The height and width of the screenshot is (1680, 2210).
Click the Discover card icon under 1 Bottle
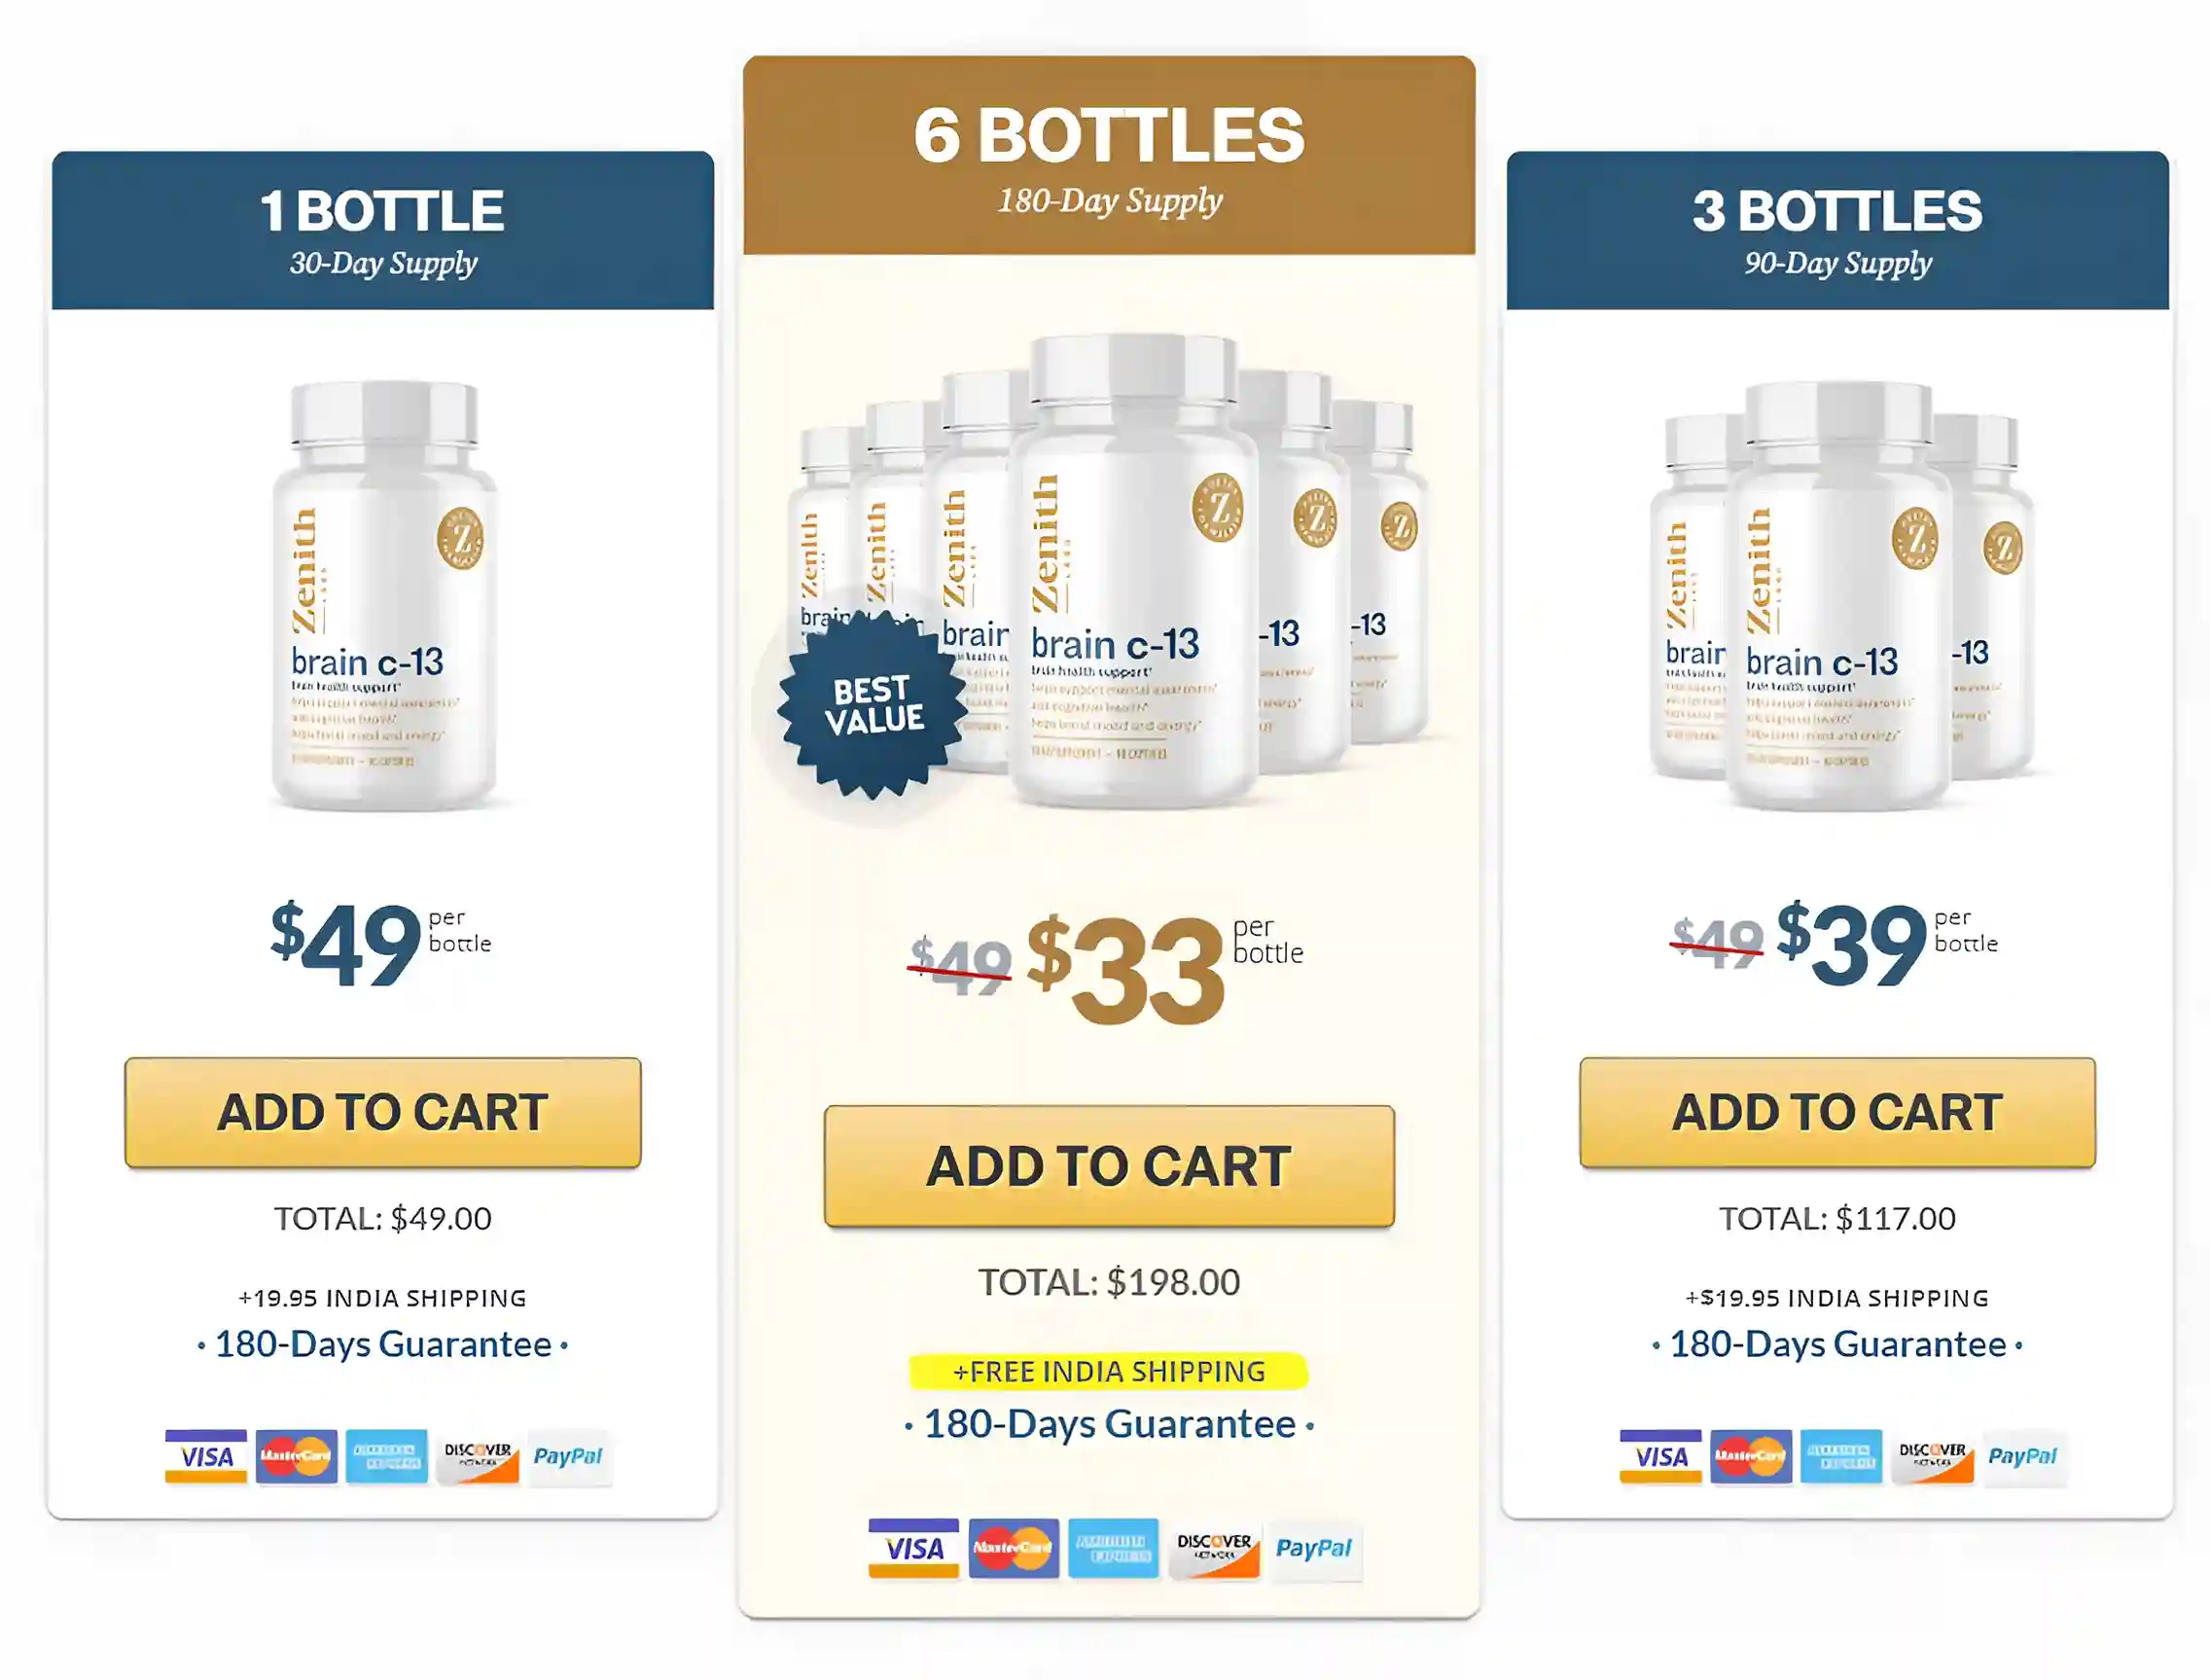click(x=478, y=1457)
